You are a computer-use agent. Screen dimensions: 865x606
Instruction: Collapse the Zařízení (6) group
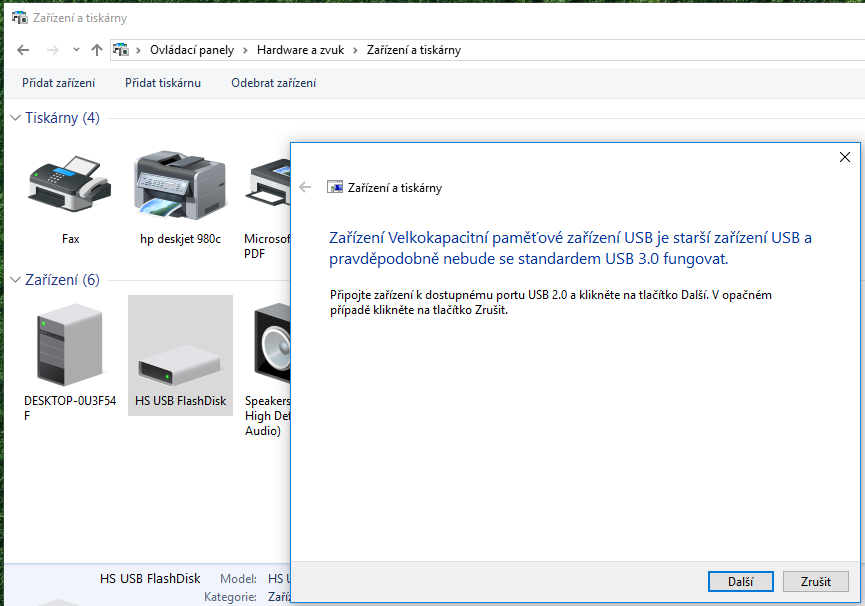point(15,280)
